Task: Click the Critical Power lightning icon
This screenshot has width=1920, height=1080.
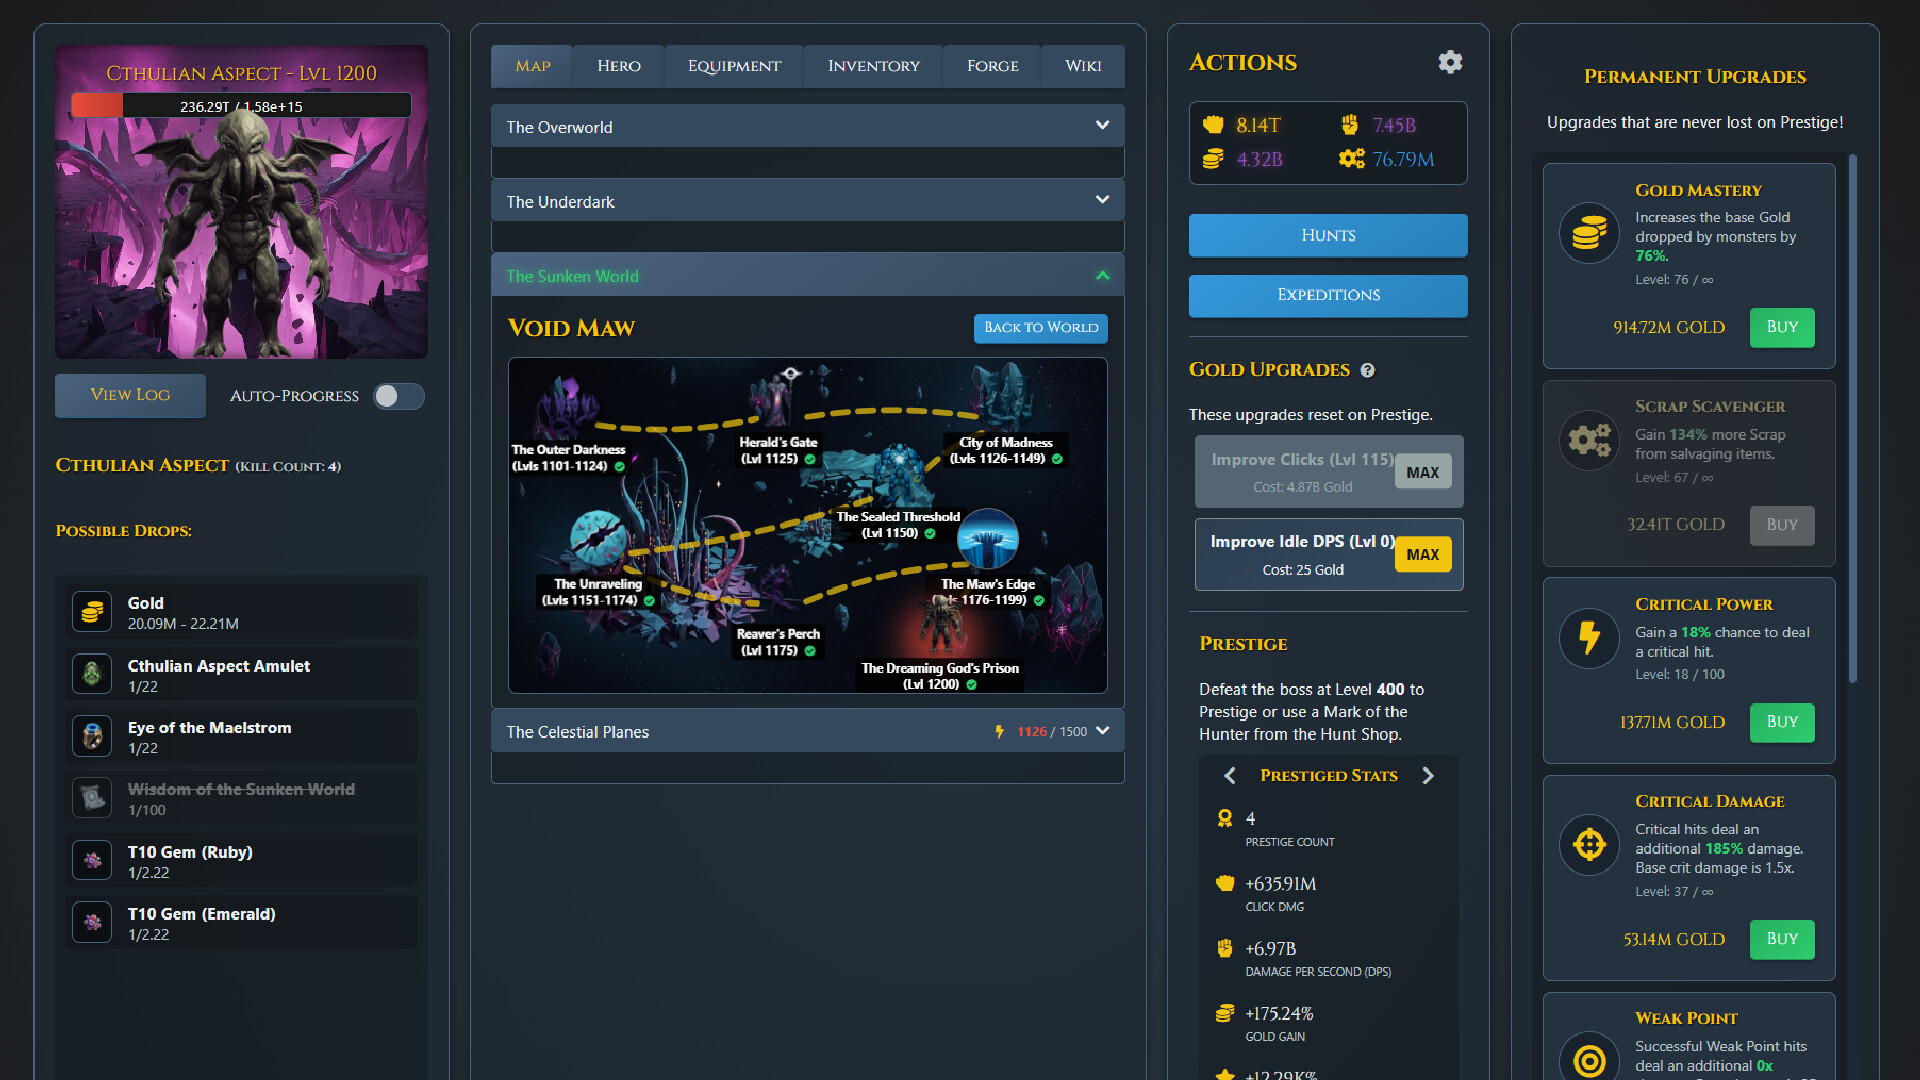Action: (x=1589, y=639)
